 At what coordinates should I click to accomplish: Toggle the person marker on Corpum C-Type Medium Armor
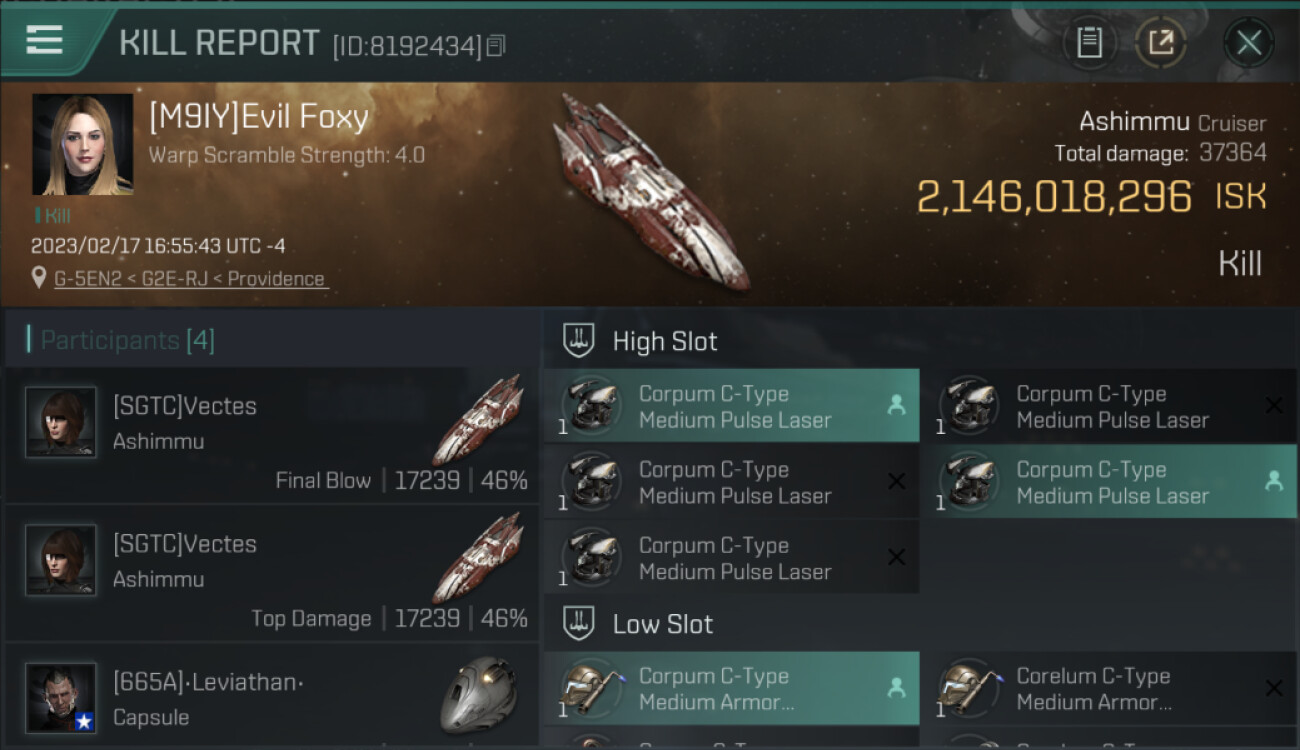[896, 688]
